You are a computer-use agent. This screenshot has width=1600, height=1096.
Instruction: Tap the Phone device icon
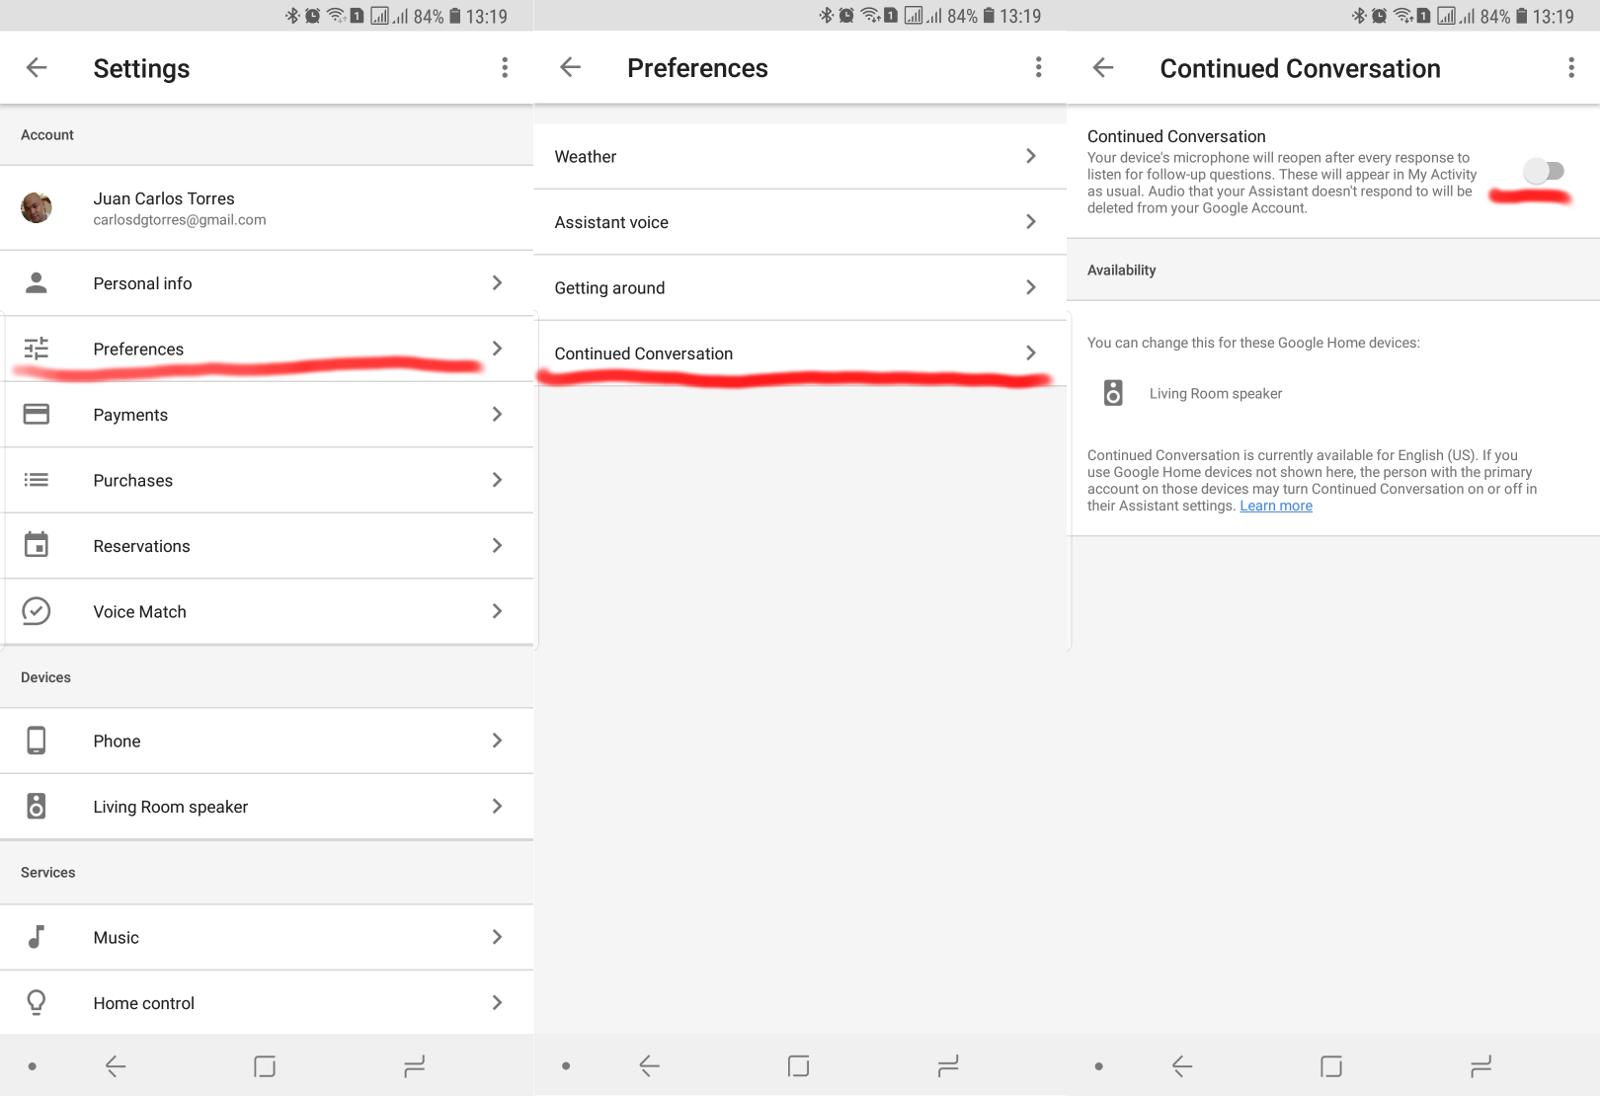pyautogui.click(x=36, y=740)
